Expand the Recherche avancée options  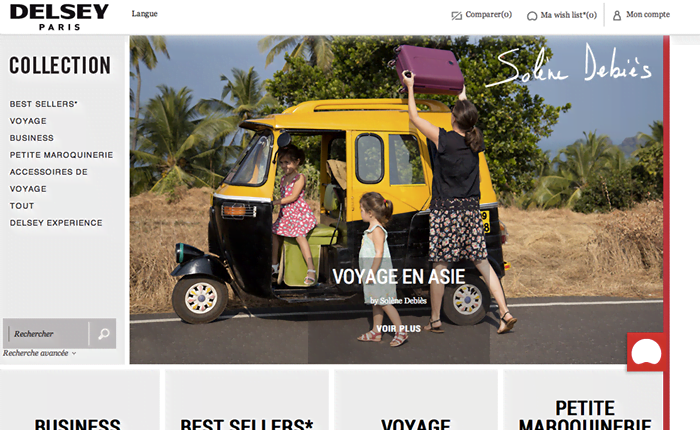click(39, 353)
